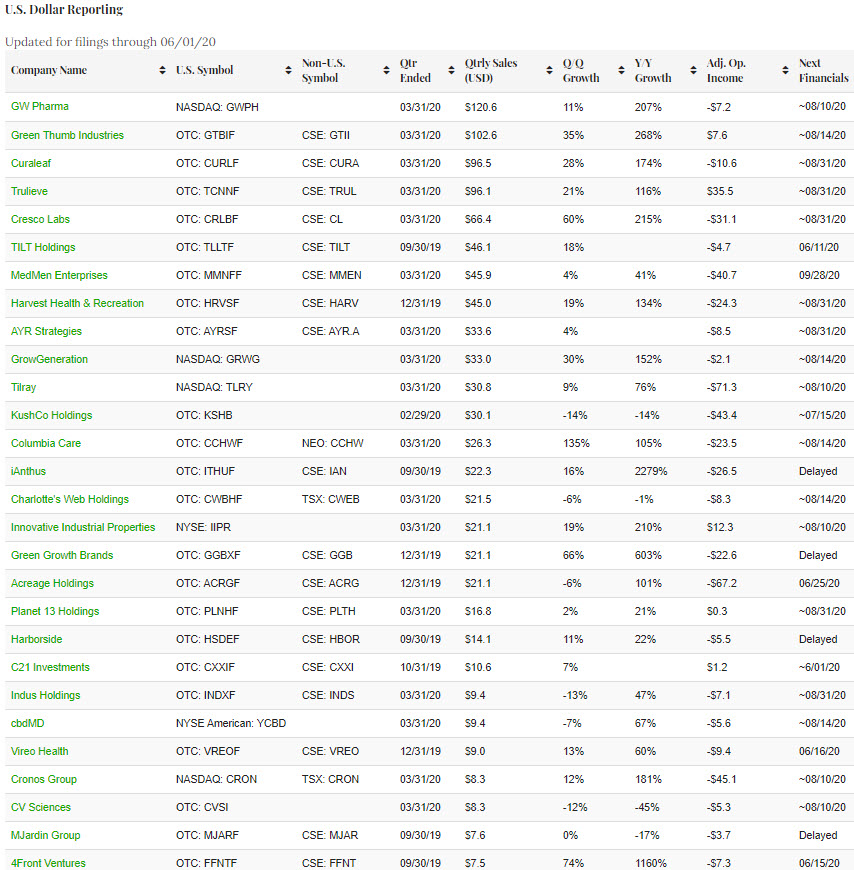The height and width of the screenshot is (870, 854).
Task: Sort by Y/Y Growth arrows
Action: click(693, 71)
